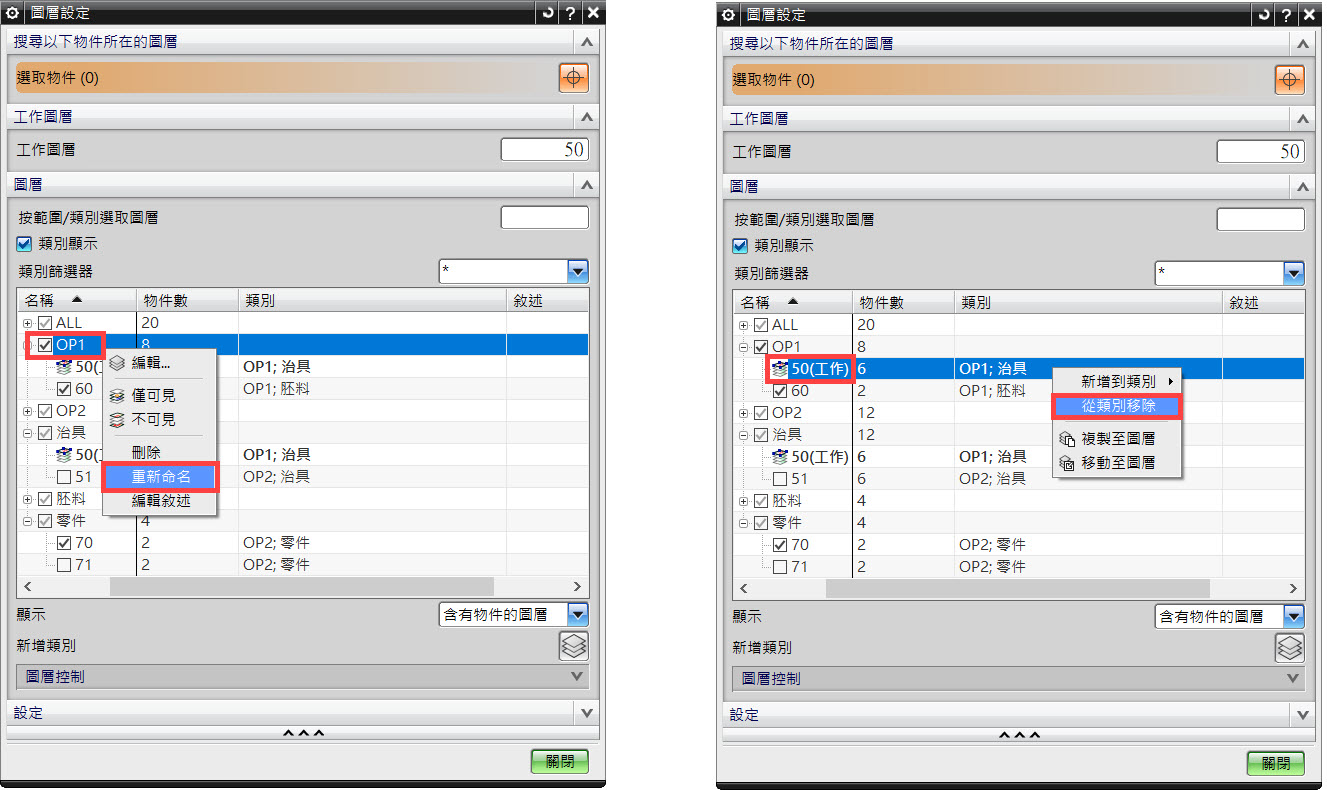Toggle layer 71 checkbox in left dialog
Image resolution: width=1327 pixels, height=790 pixels.
point(65,565)
